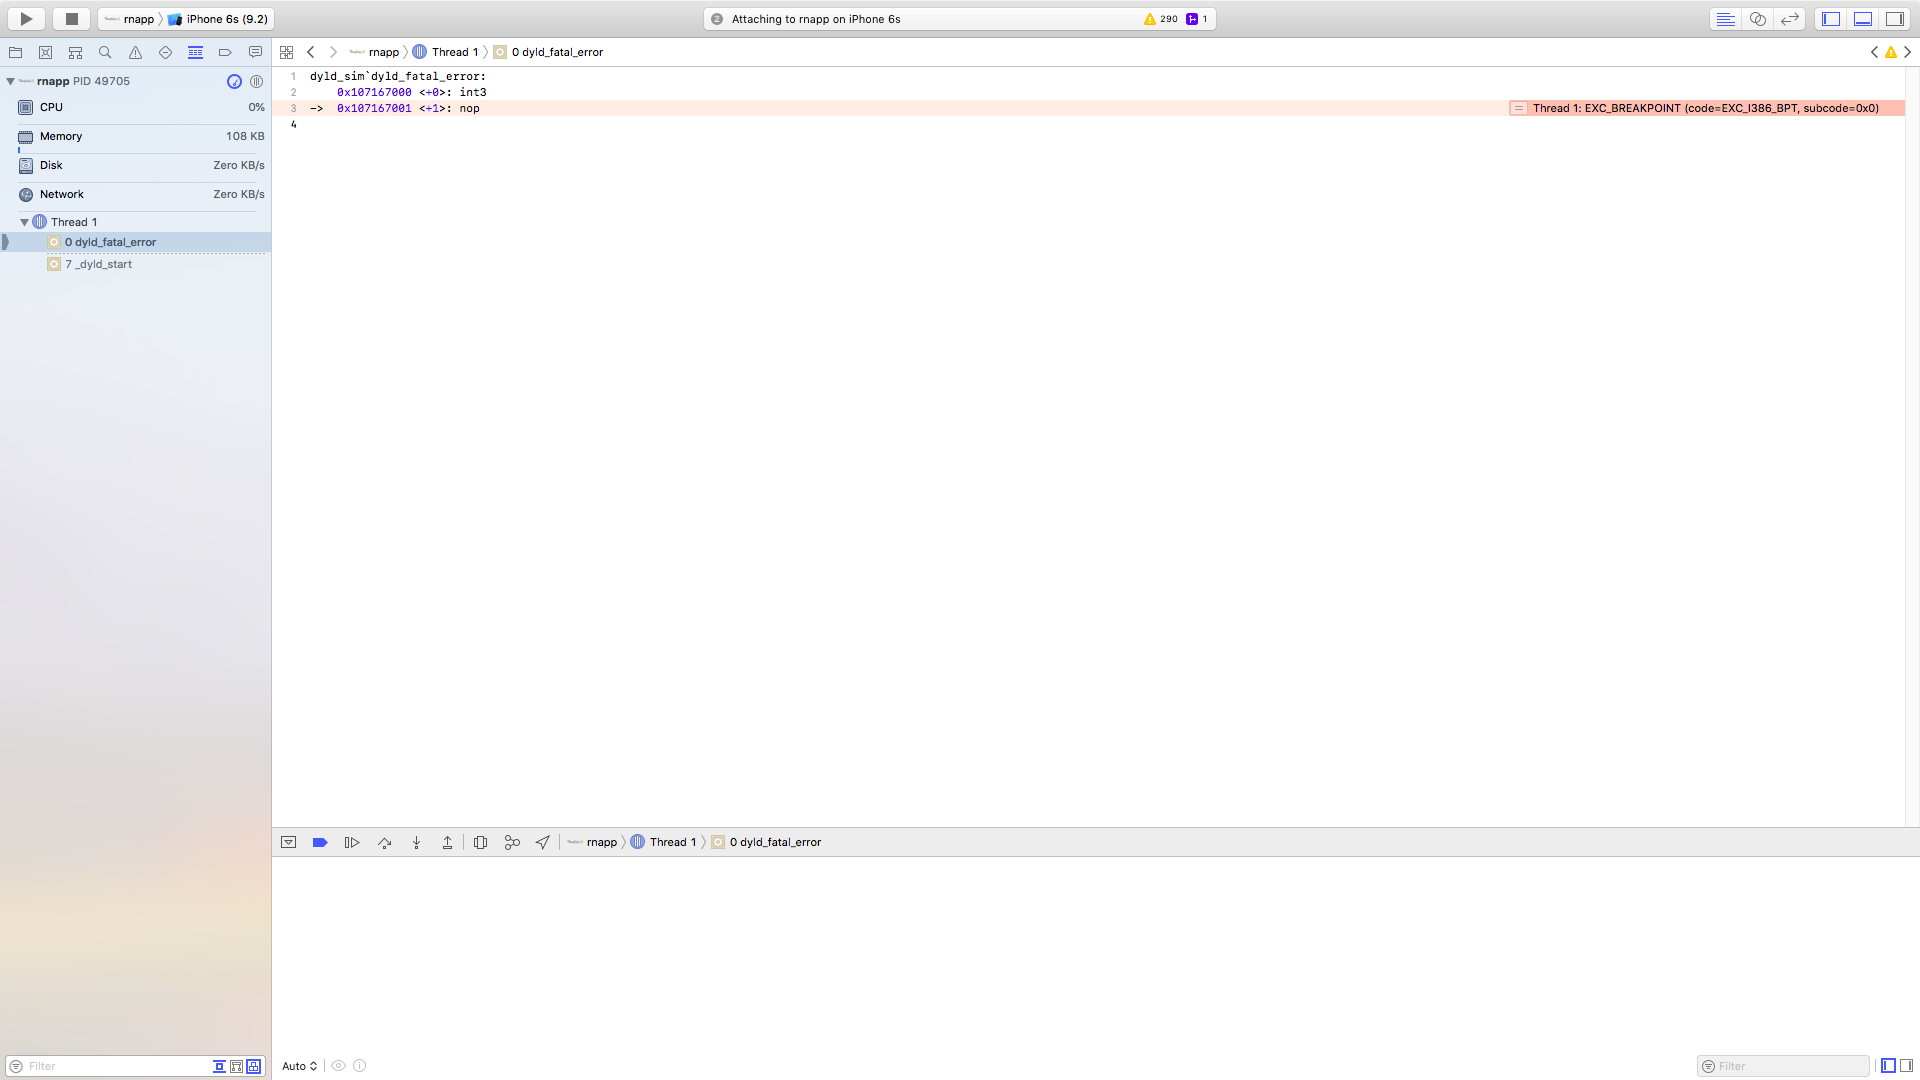Hide the Navigator panel
The height and width of the screenshot is (1080, 1920).
pos(1831,19)
